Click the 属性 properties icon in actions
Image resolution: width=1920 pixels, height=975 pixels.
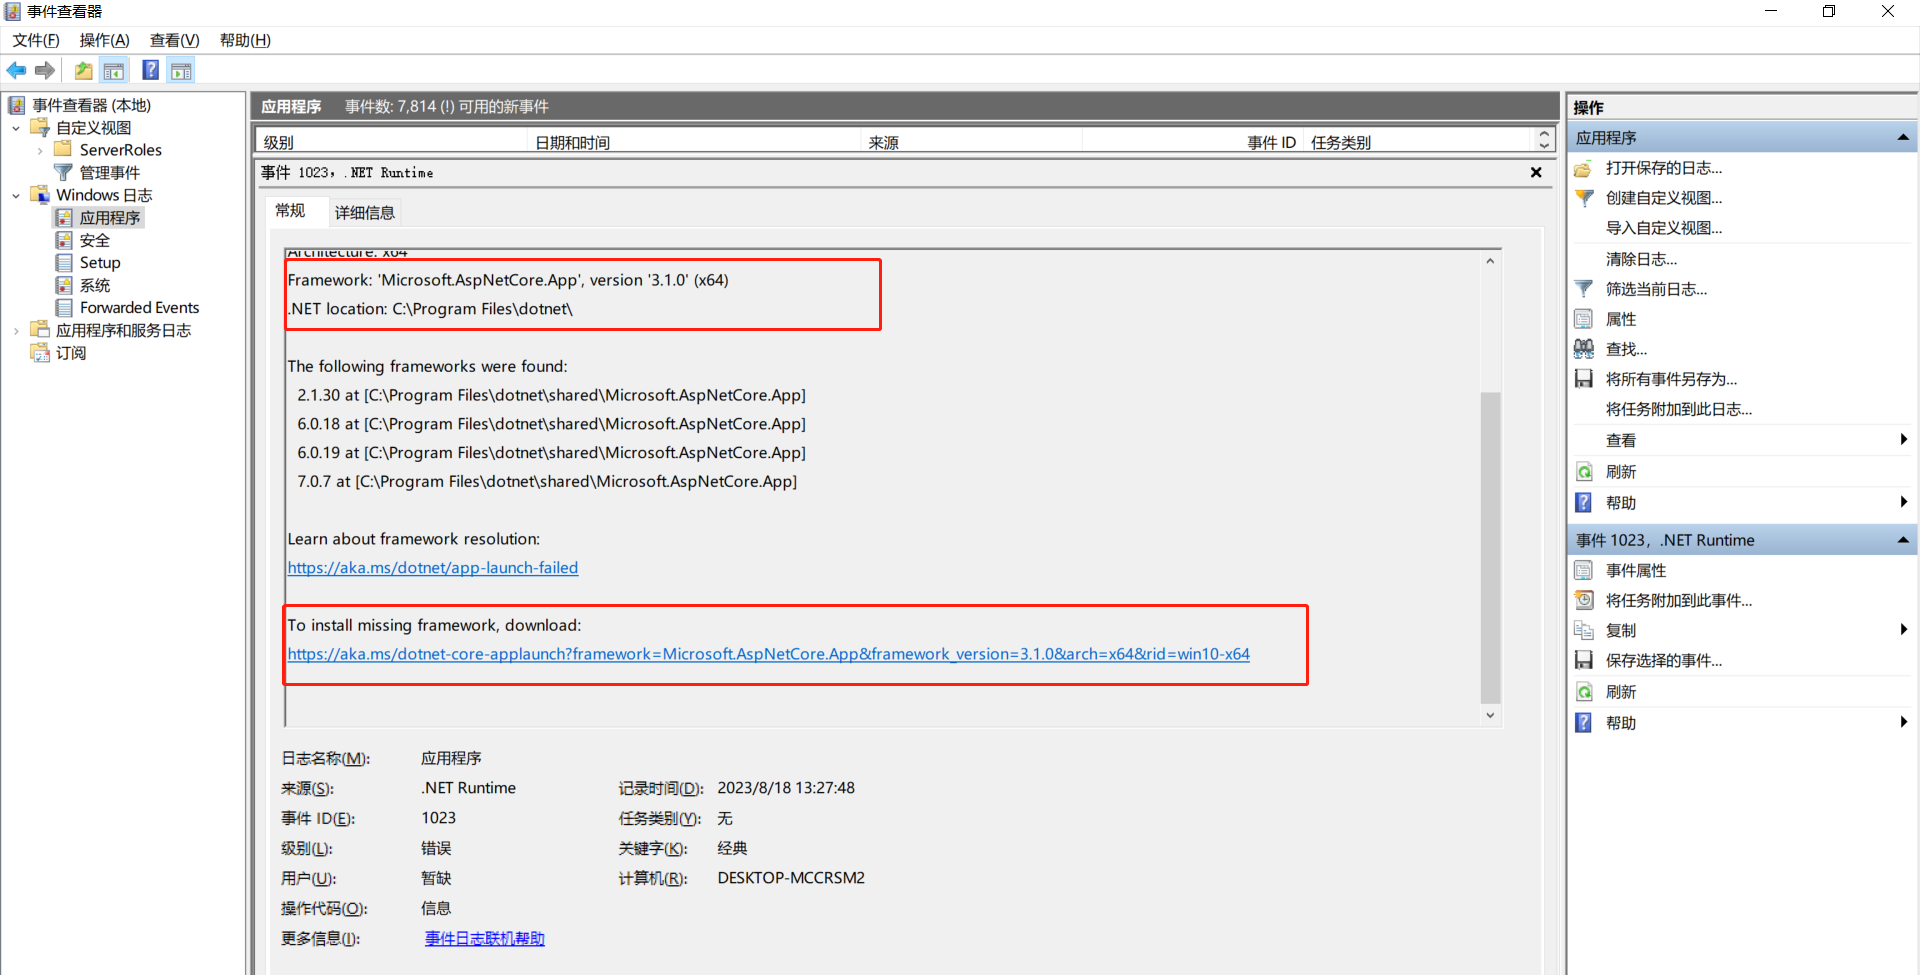(x=1584, y=319)
